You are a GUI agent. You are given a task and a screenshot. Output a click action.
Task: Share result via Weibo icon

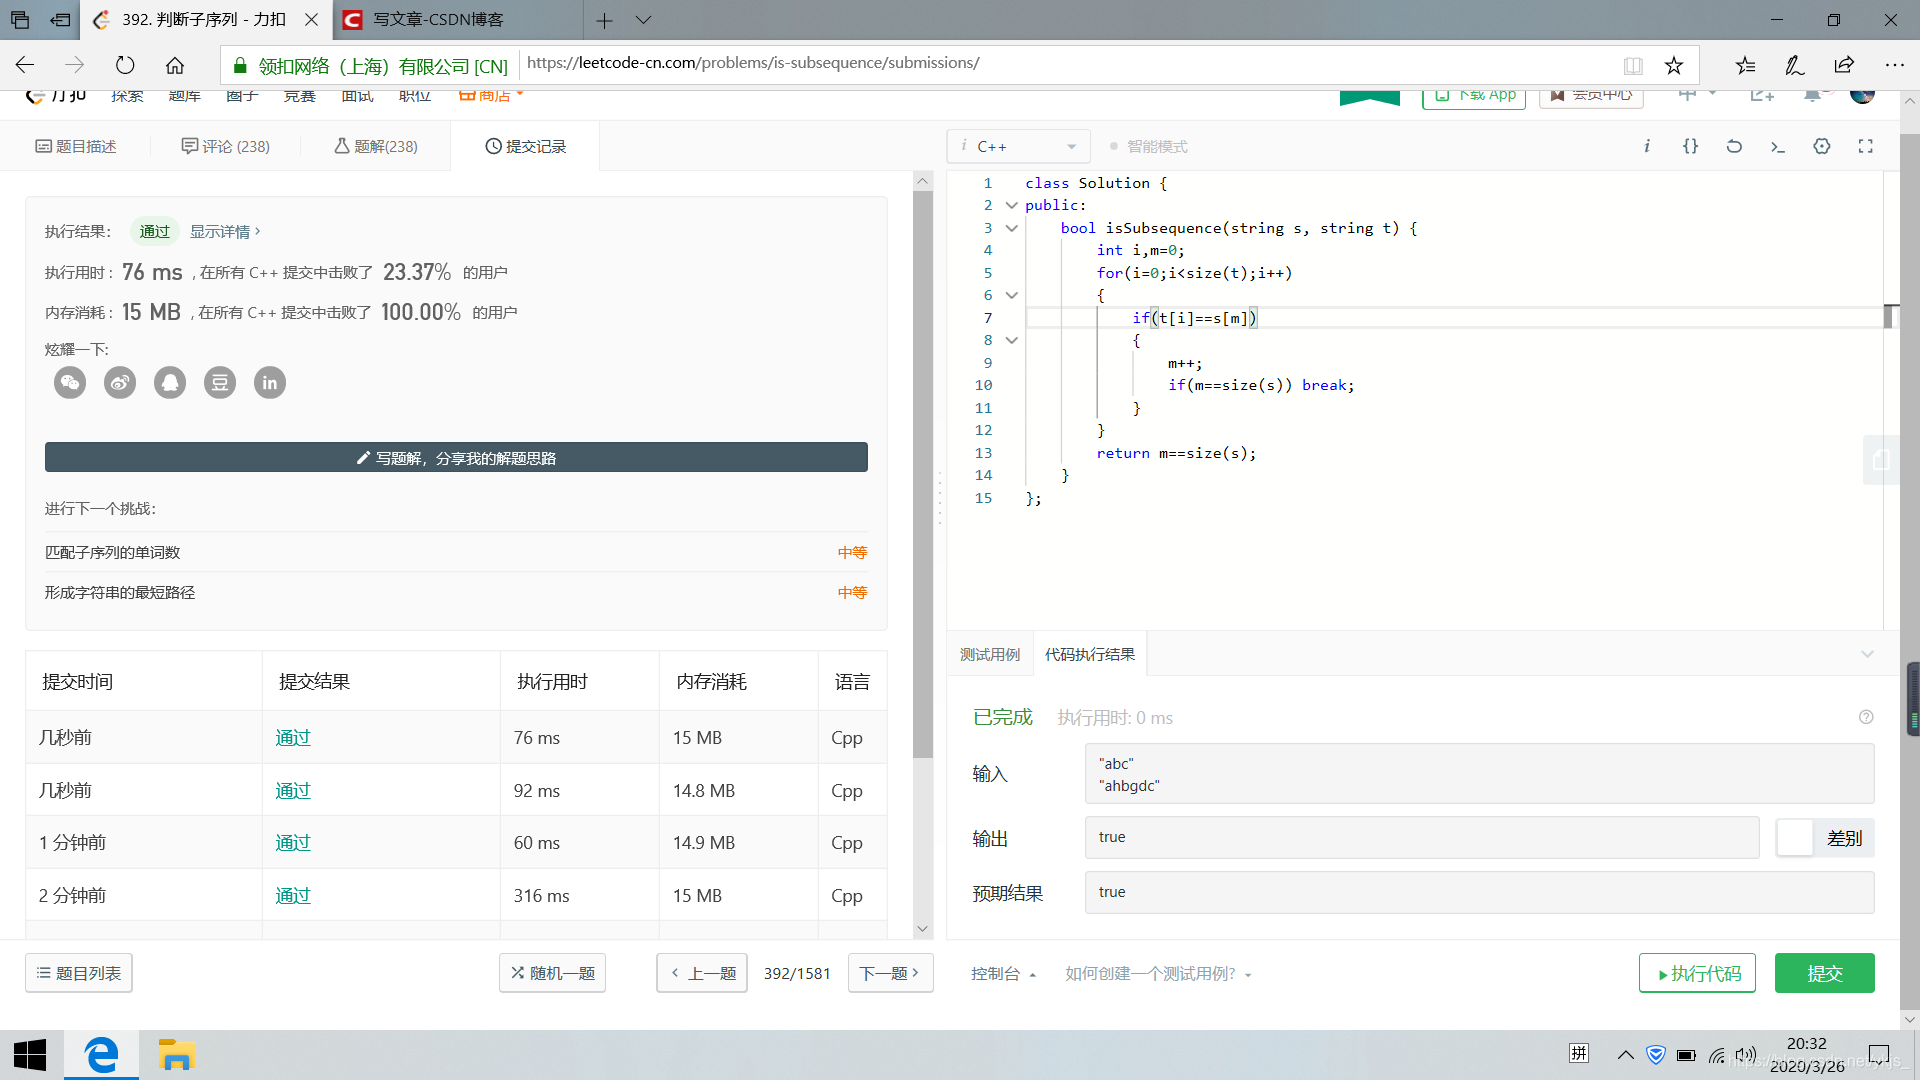[x=120, y=383]
